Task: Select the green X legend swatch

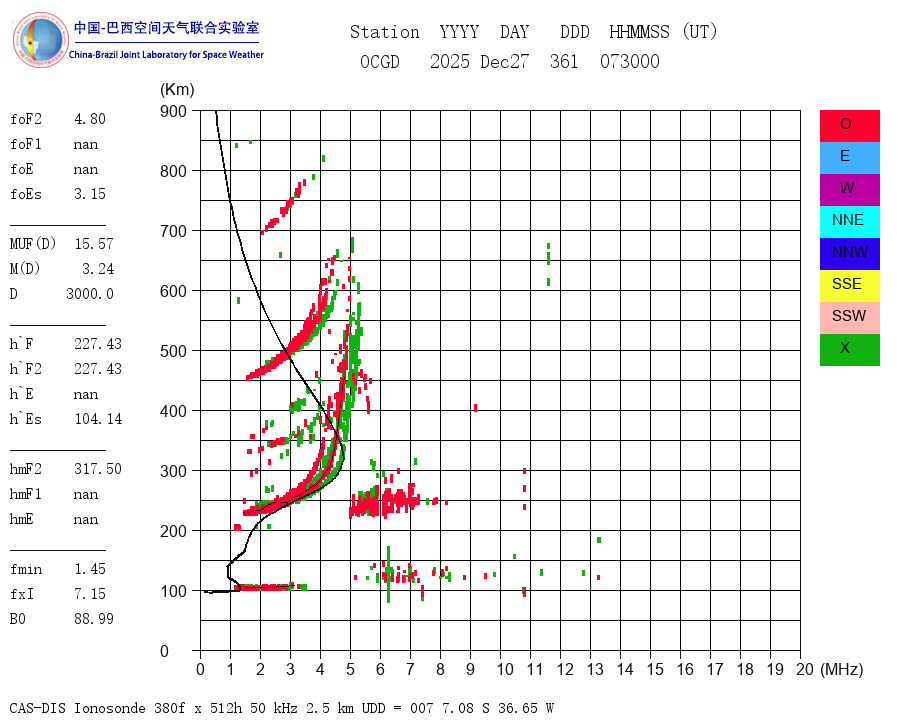Action: coord(849,350)
